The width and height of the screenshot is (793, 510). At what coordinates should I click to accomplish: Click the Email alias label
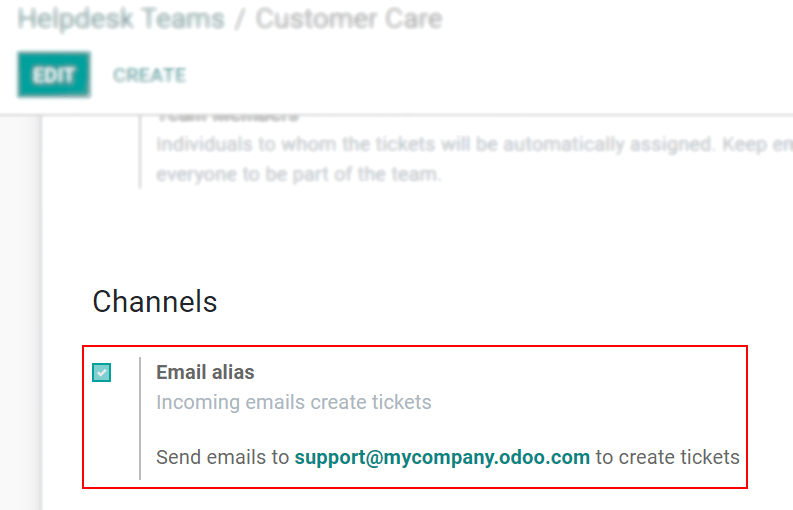coord(205,372)
